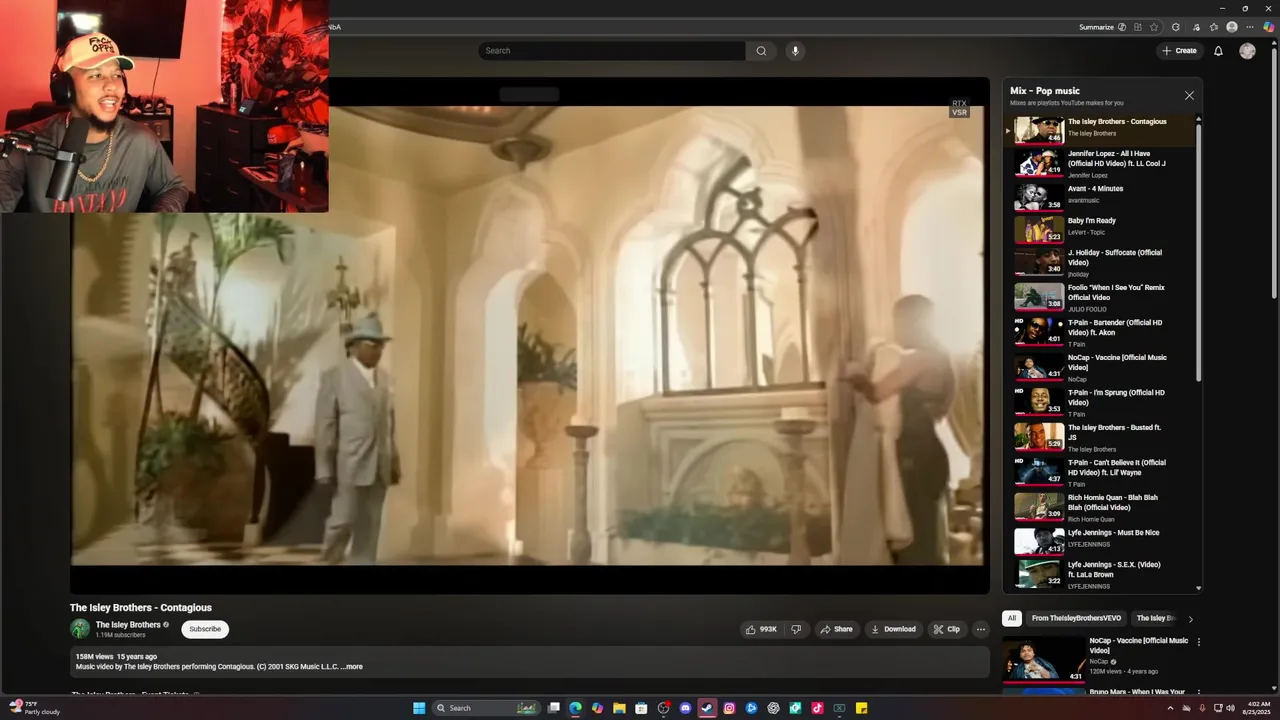This screenshot has width=1280, height=720.
Task: Select the All filter chip
Action: 1012,618
